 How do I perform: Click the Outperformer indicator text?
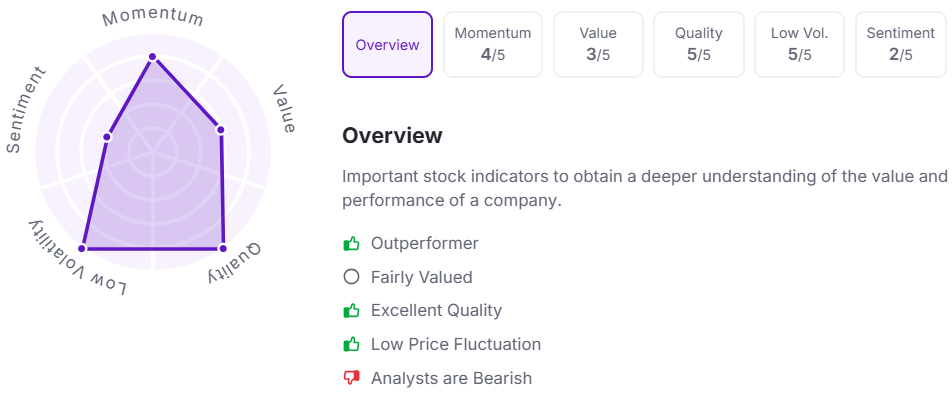point(424,243)
